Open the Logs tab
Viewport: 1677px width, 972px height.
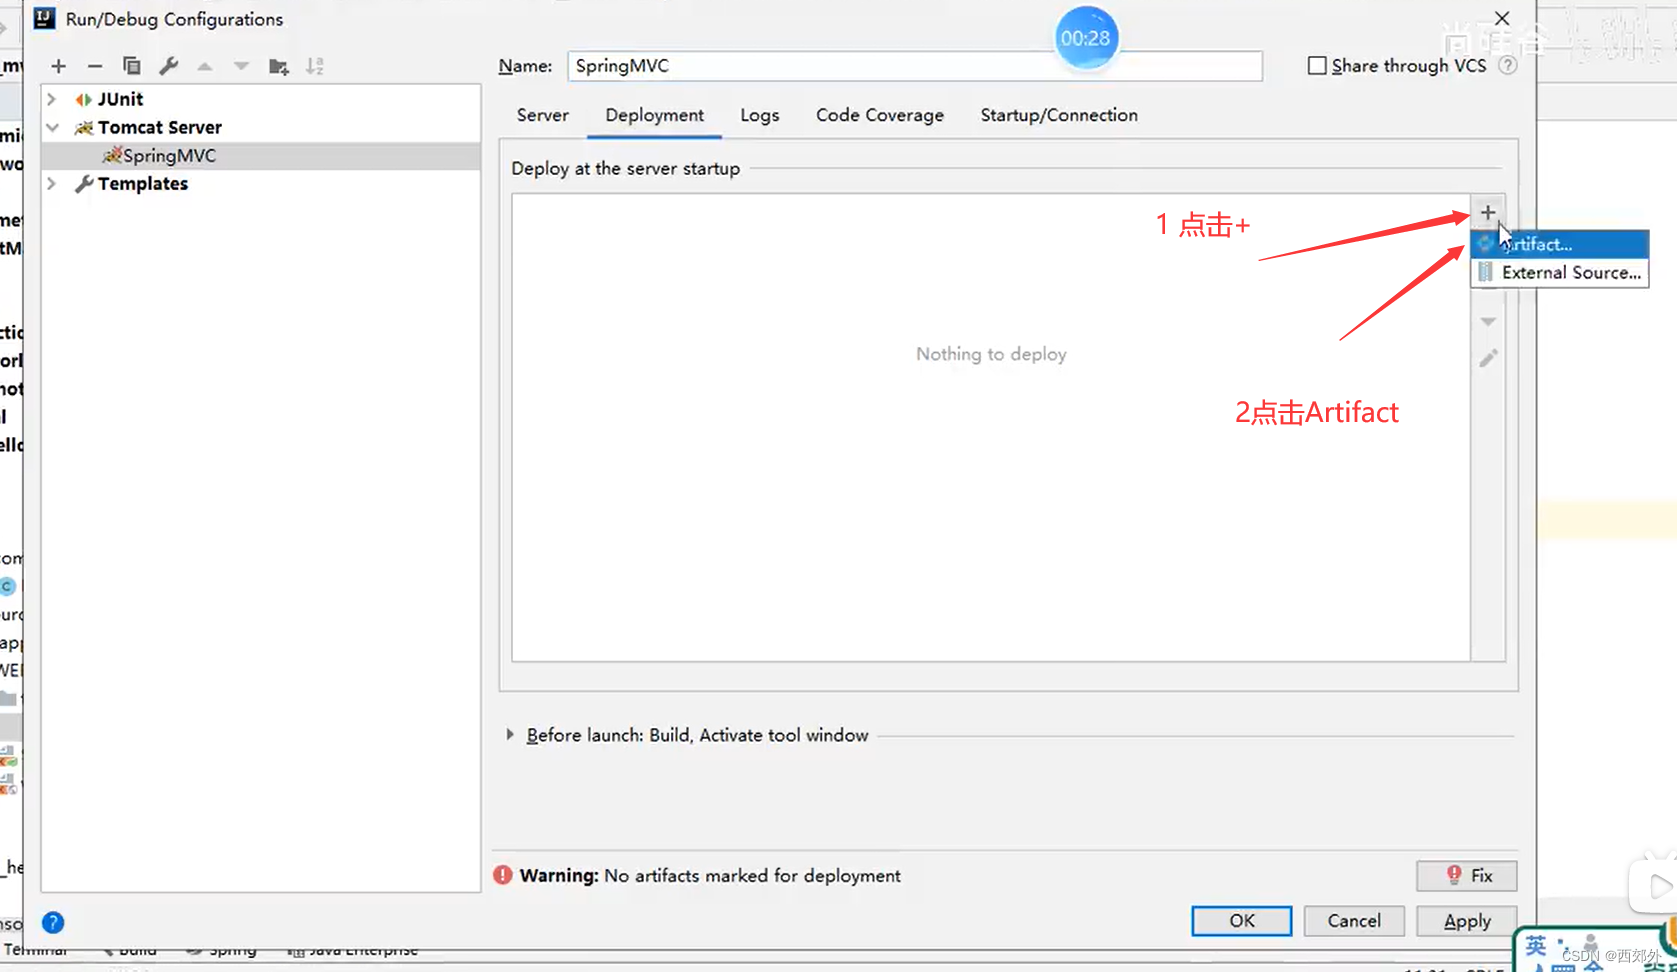point(760,115)
